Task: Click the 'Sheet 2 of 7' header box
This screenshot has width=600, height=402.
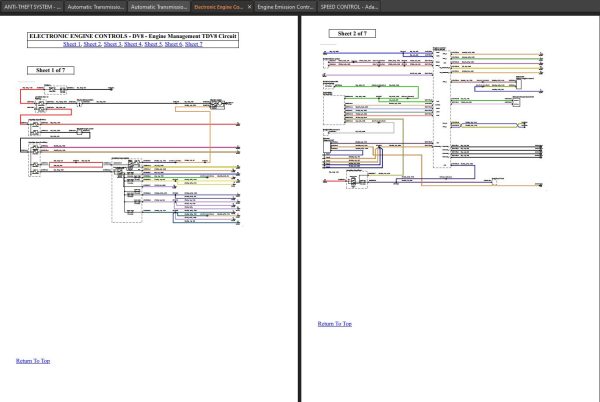Action: tap(353, 33)
